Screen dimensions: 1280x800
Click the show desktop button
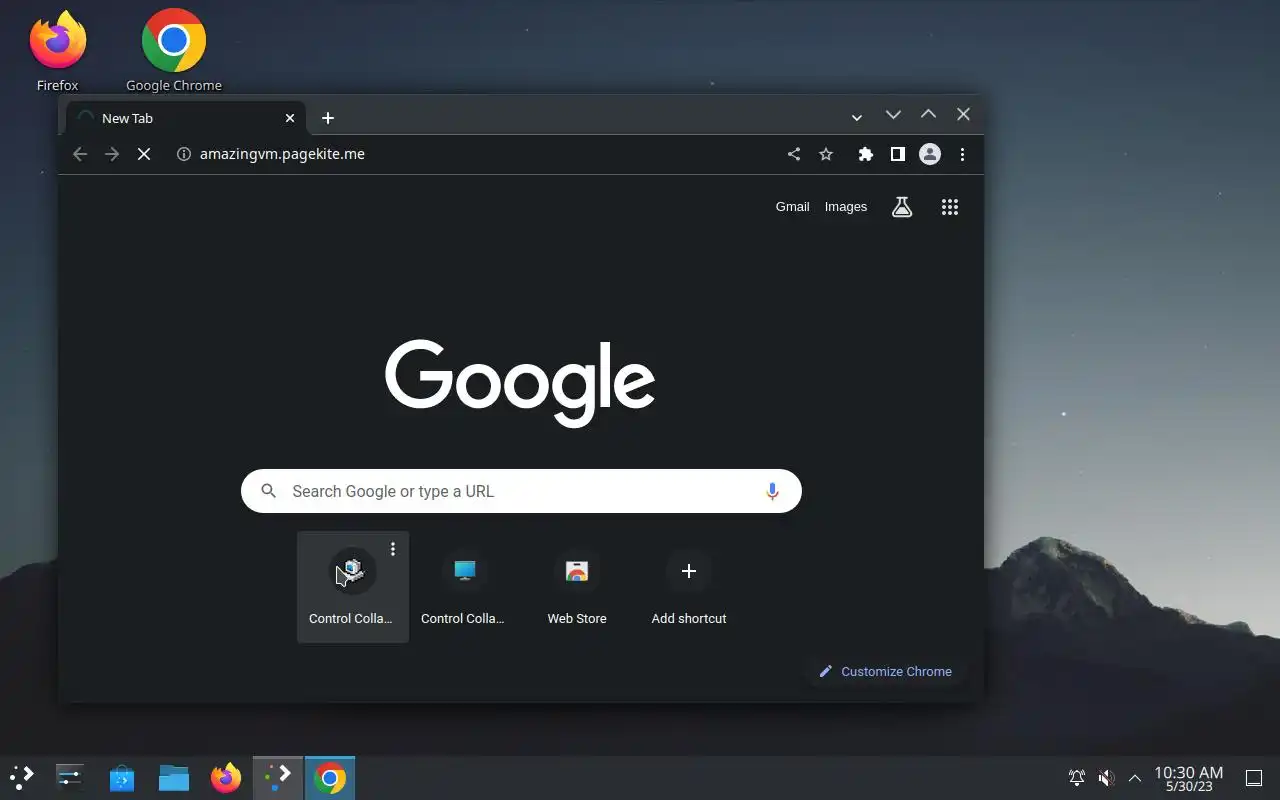[x=1254, y=778]
